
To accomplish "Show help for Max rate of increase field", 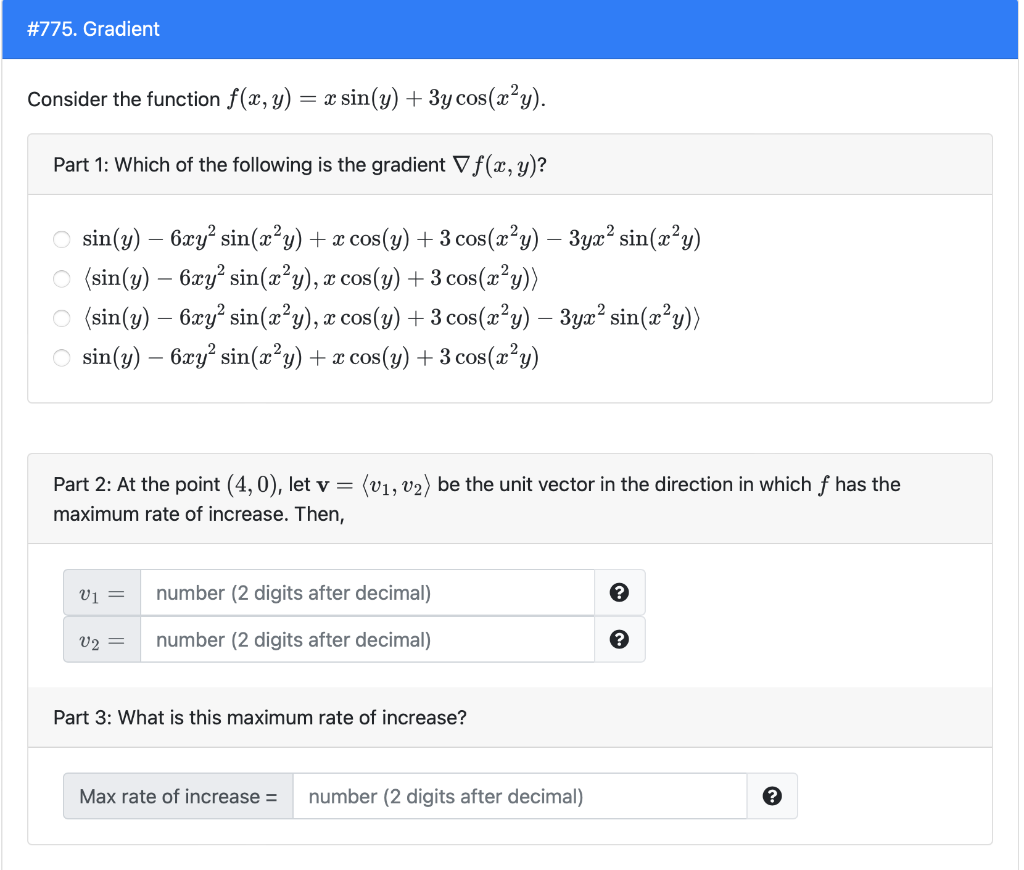I will click(772, 796).
